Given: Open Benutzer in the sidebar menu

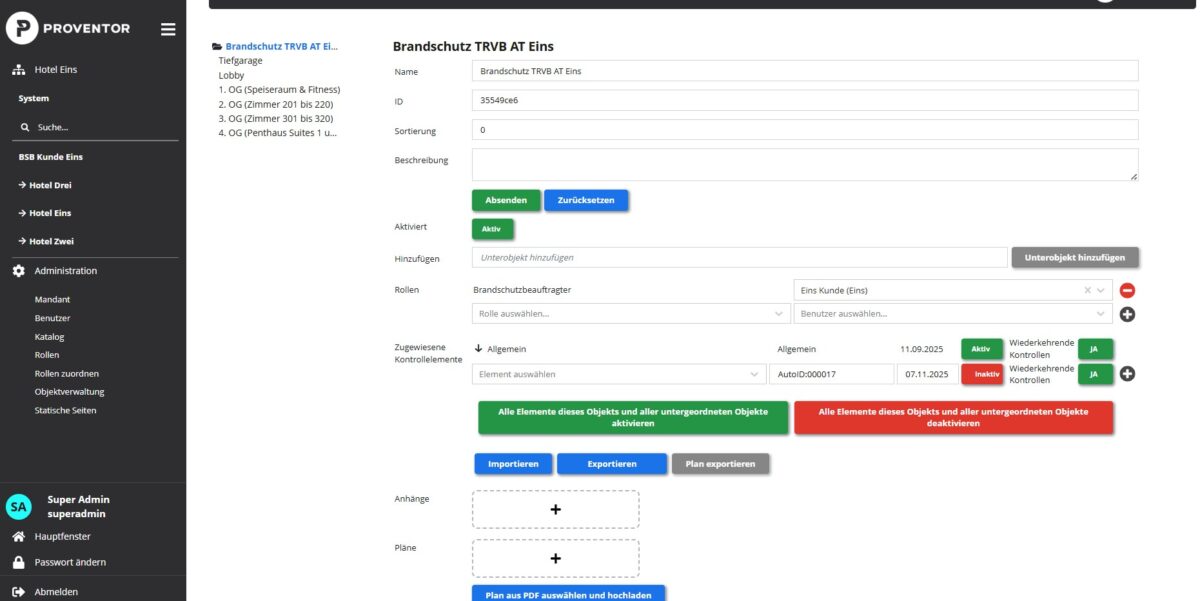Looking at the screenshot, I should (x=52, y=318).
